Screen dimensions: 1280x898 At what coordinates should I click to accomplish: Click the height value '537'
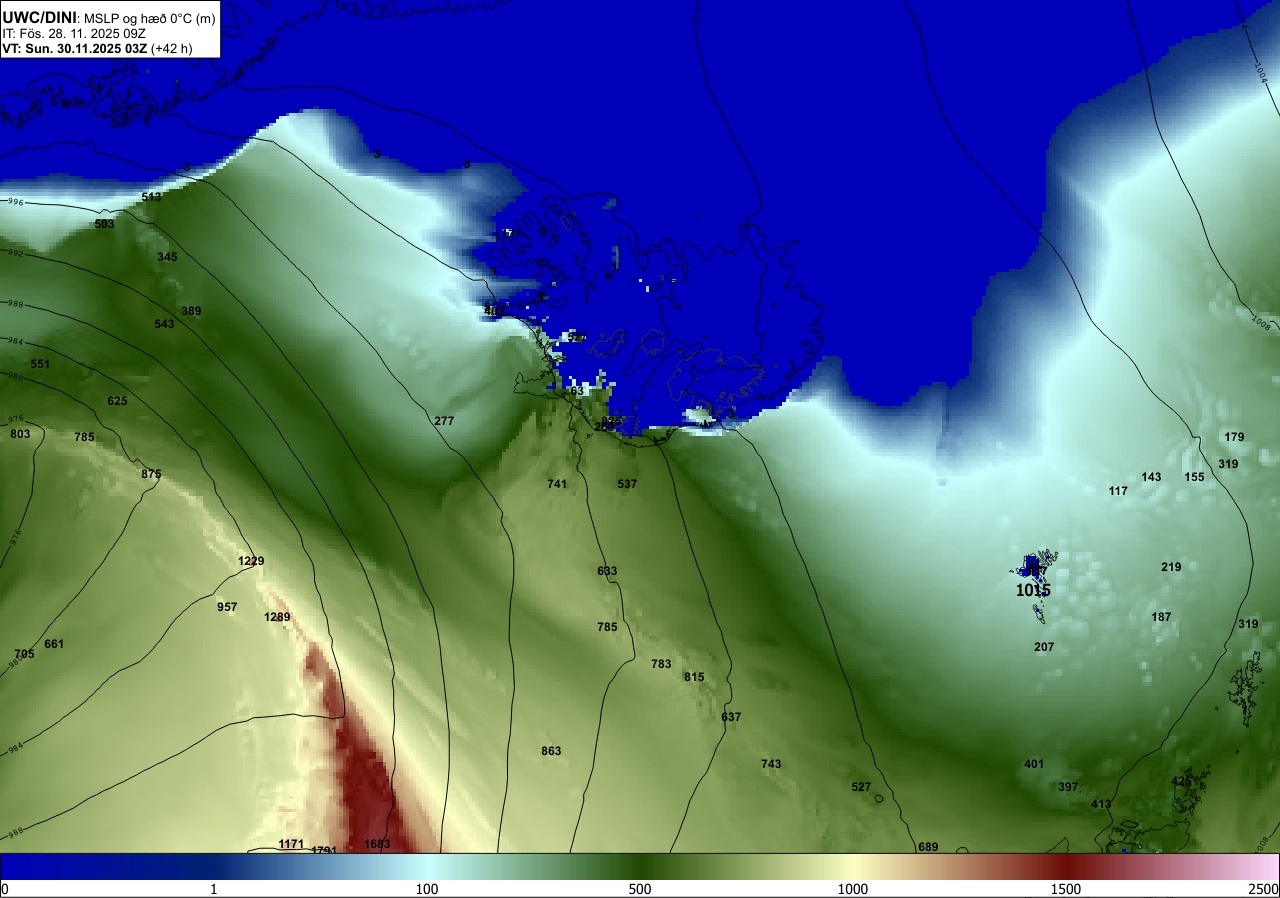(627, 484)
